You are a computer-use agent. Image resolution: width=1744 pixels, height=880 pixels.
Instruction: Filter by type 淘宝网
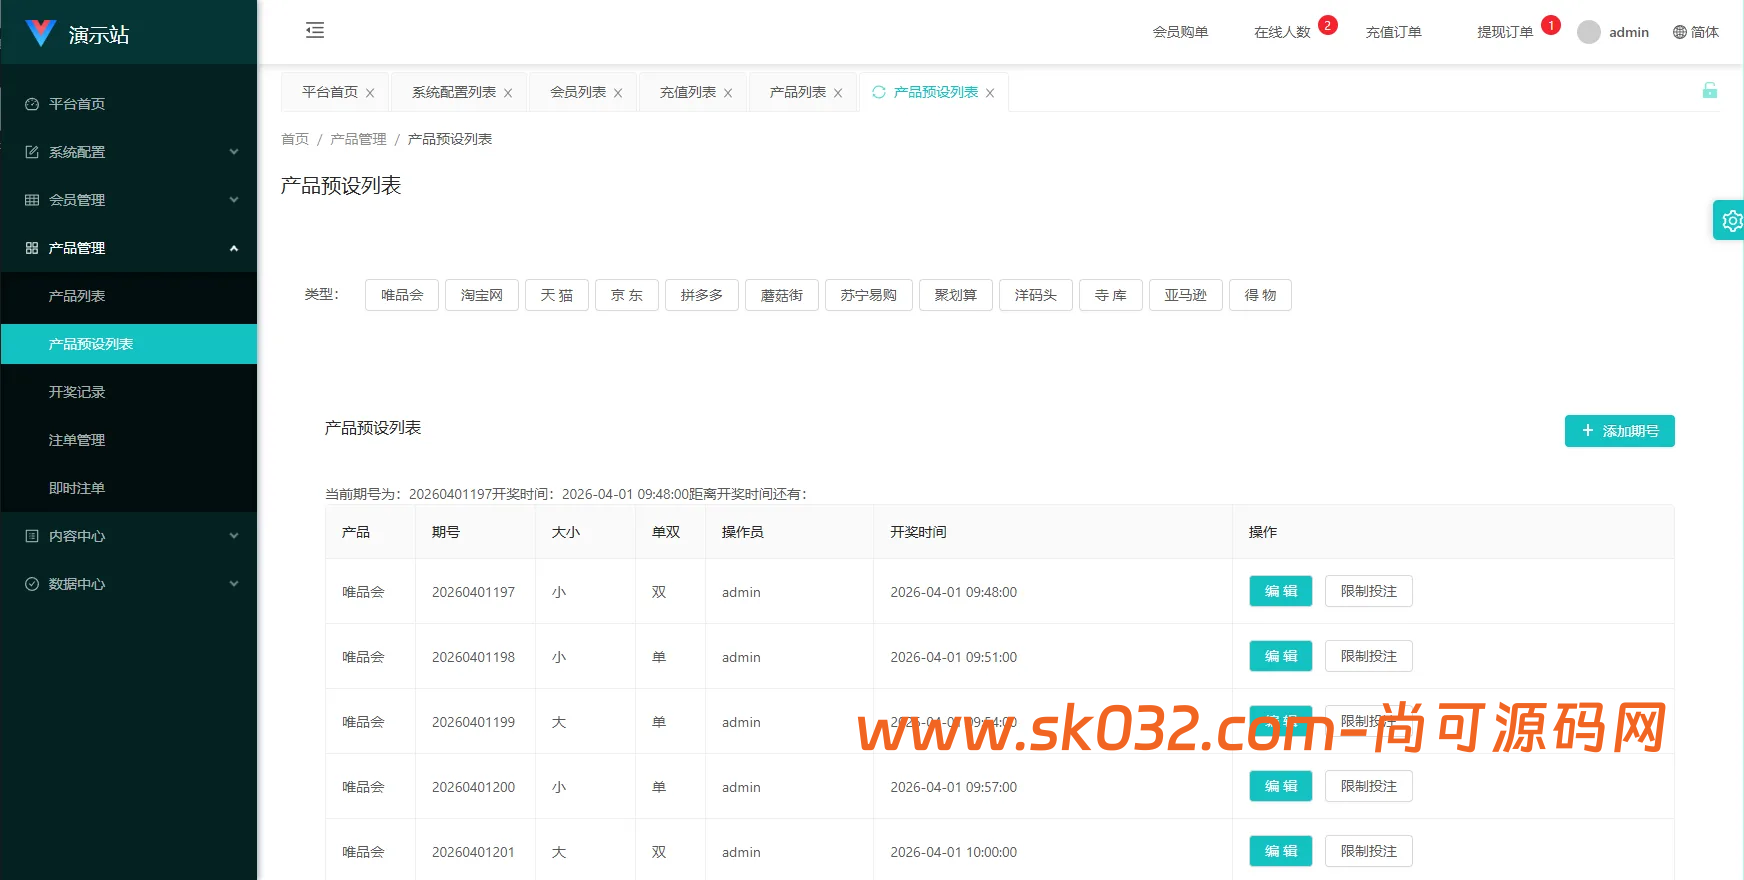tap(482, 295)
